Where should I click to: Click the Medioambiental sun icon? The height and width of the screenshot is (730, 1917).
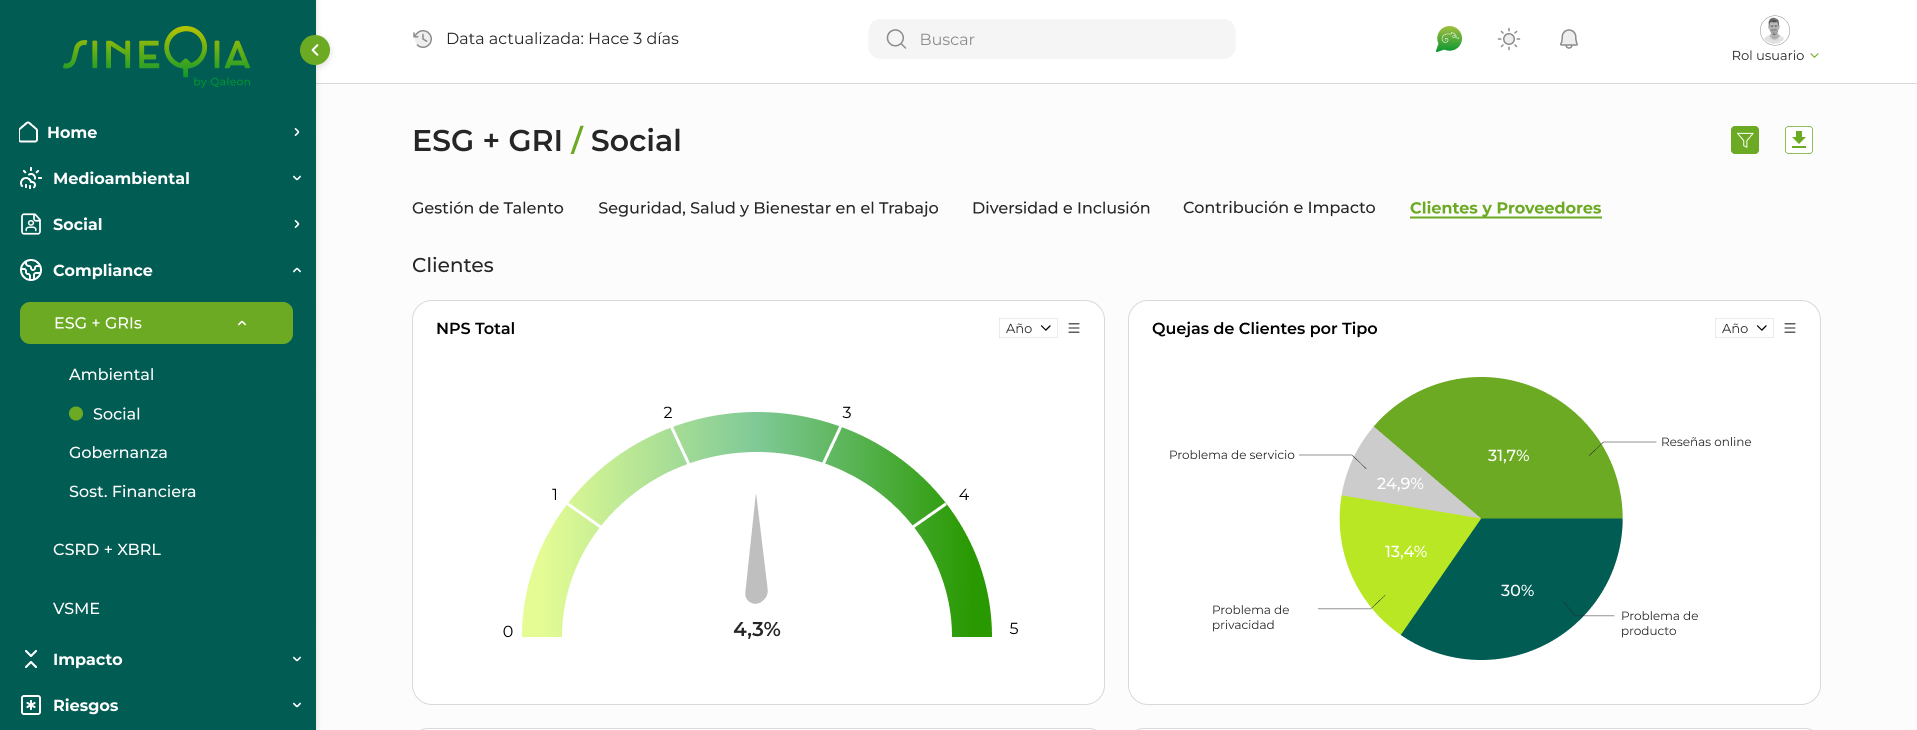[31, 178]
